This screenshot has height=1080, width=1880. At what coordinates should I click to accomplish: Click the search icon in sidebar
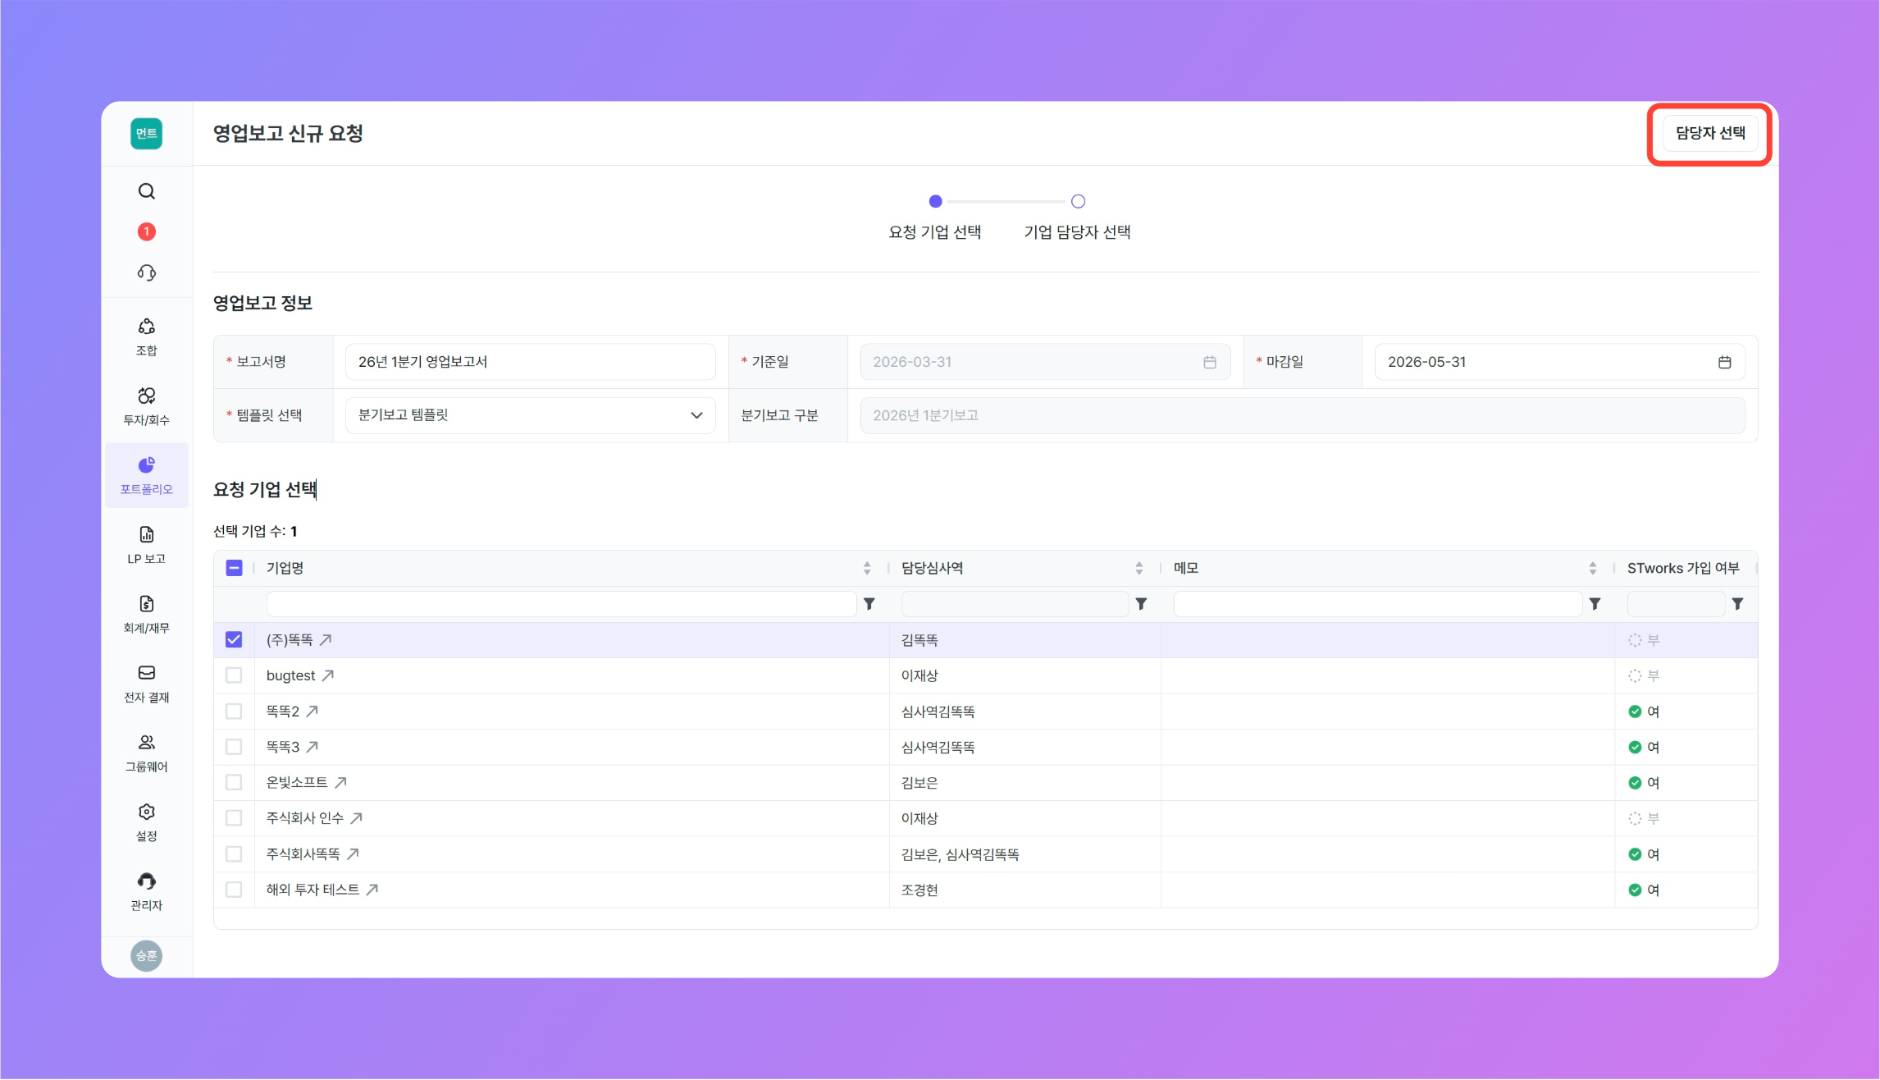click(x=146, y=191)
